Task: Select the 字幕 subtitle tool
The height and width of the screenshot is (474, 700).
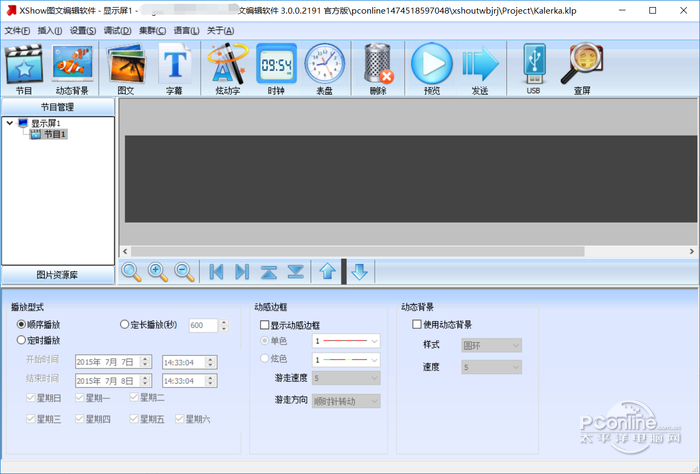Action: point(175,63)
